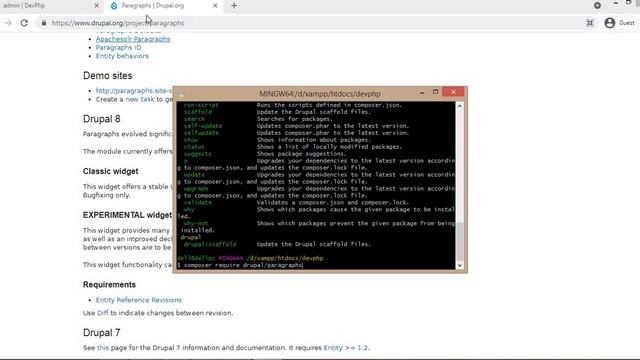Click the terminal vertical scrollbar thumb
640x360 pixels.
click(x=460, y=241)
